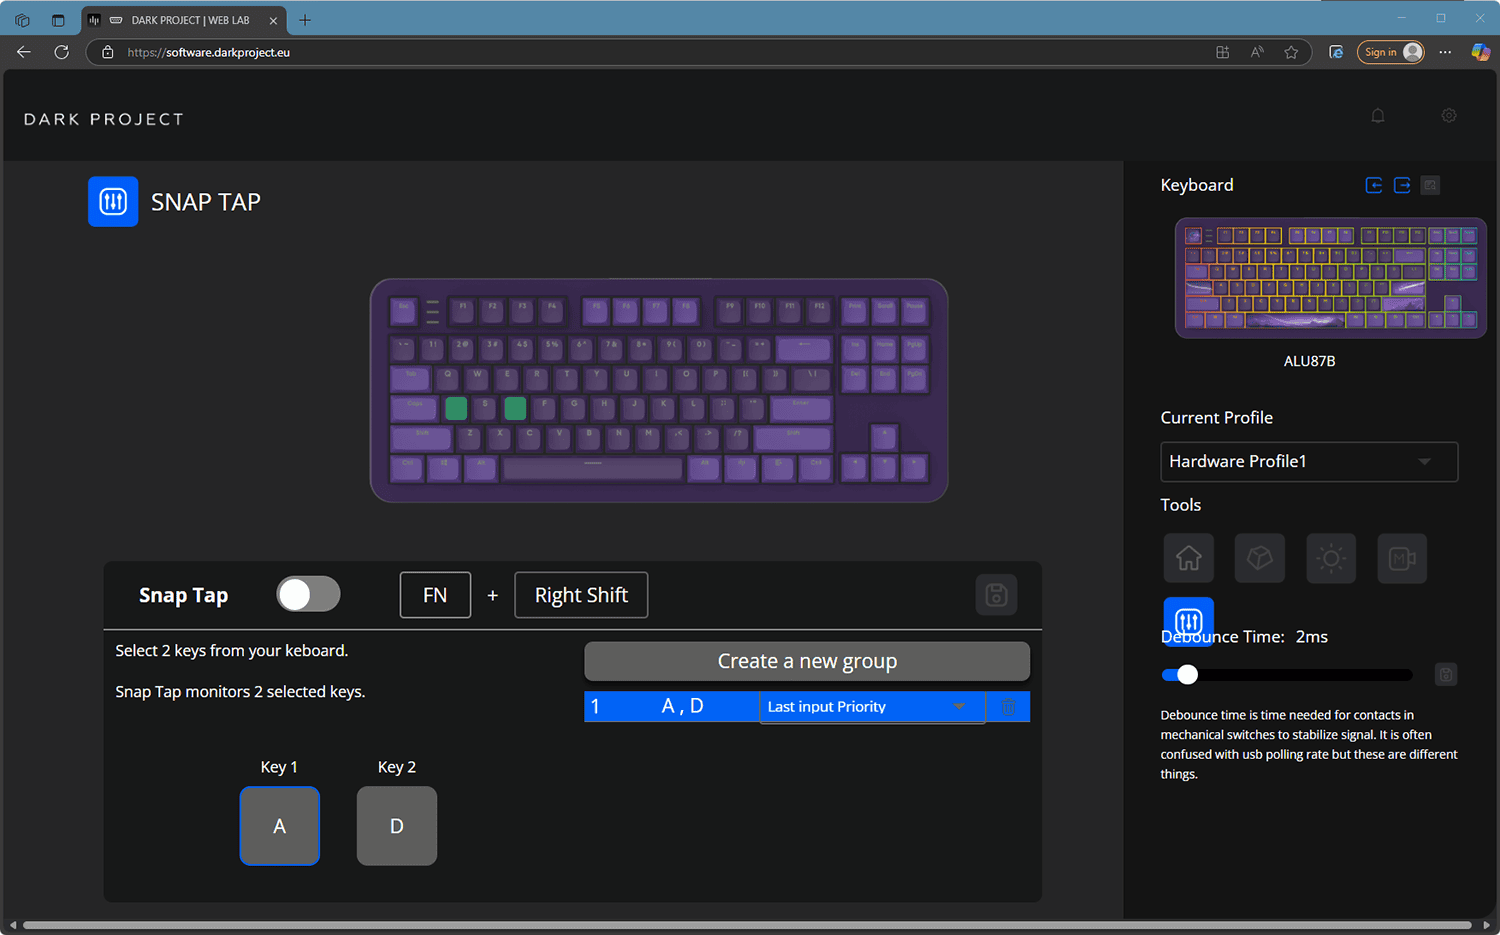Open the Last input Priority dropdown
This screenshot has height=935, width=1500.
tap(872, 707)
